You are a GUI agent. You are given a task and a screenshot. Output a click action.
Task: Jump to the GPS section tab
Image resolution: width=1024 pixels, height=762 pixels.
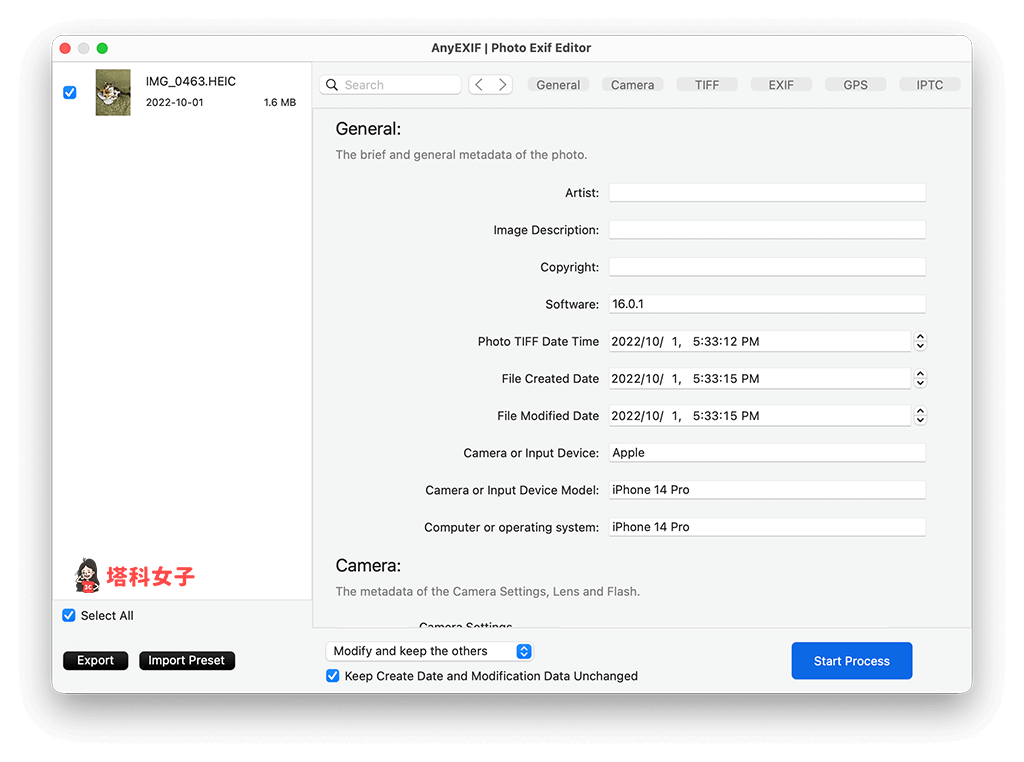pyautogui.click(x=855, y=85)
